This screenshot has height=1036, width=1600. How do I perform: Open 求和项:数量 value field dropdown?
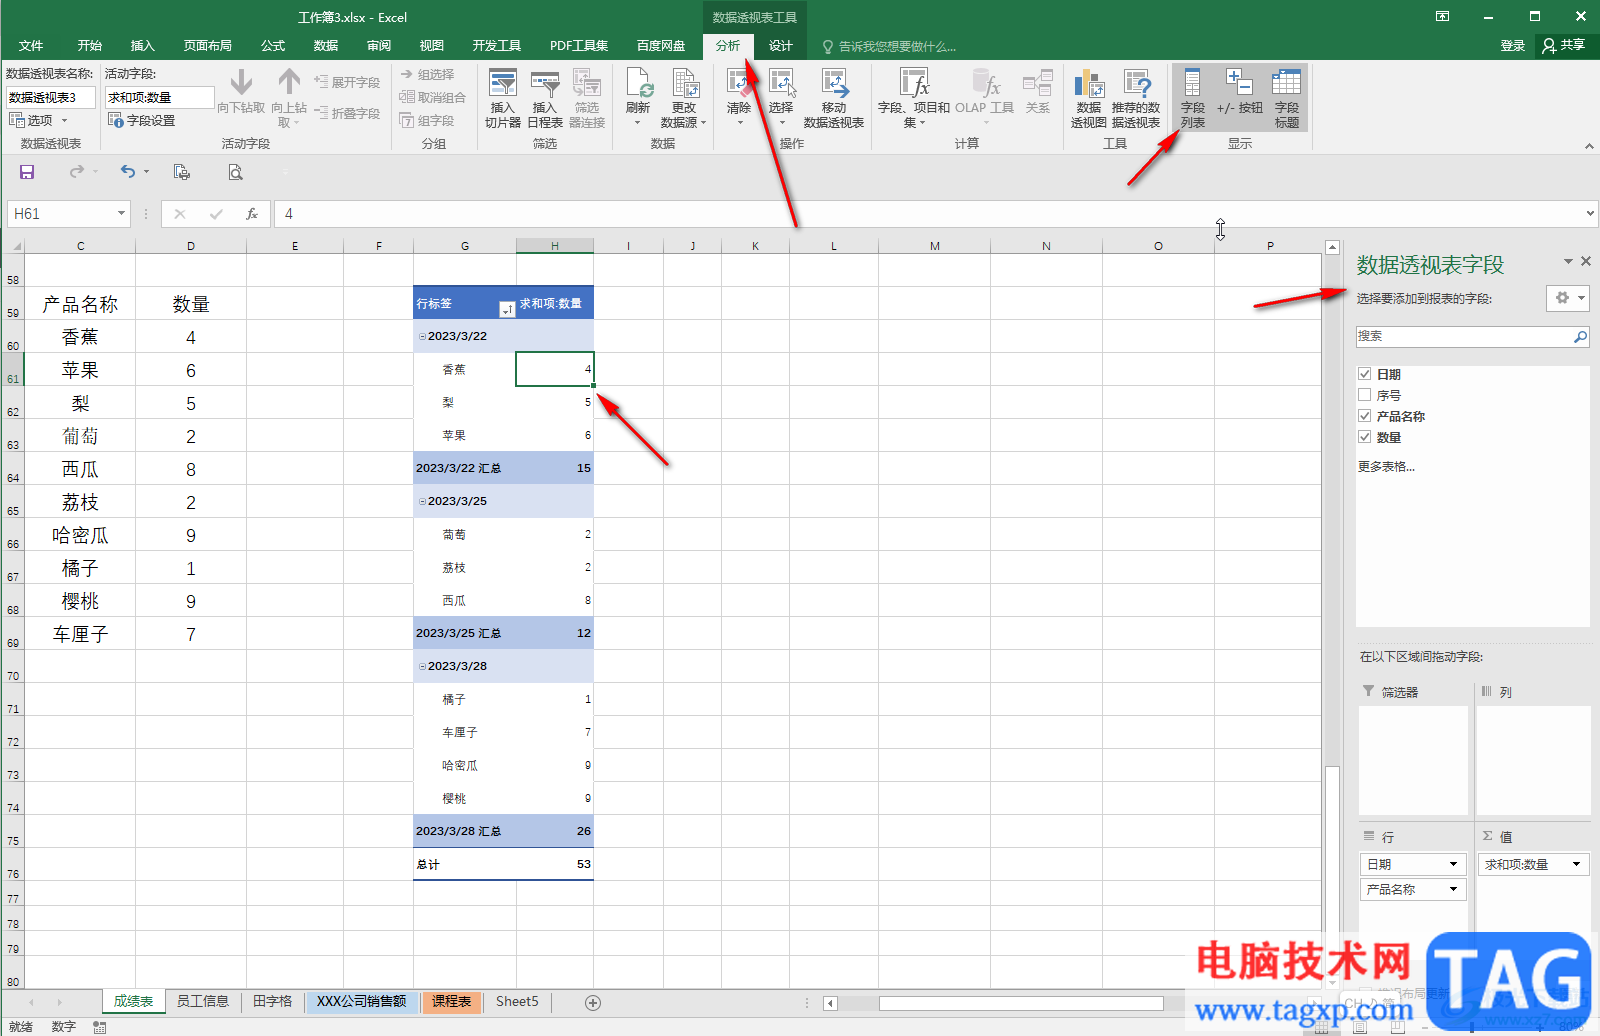point(1577,864)
